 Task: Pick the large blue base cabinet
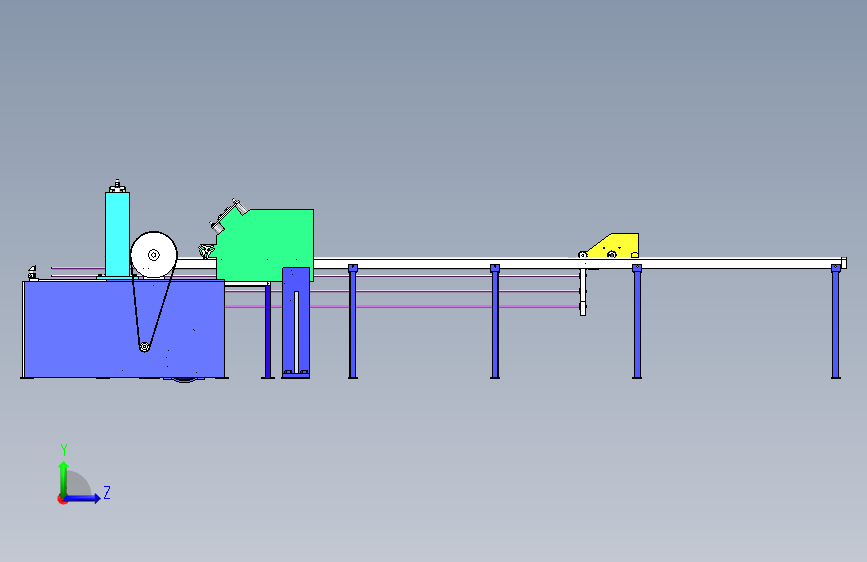pos(124,329)
